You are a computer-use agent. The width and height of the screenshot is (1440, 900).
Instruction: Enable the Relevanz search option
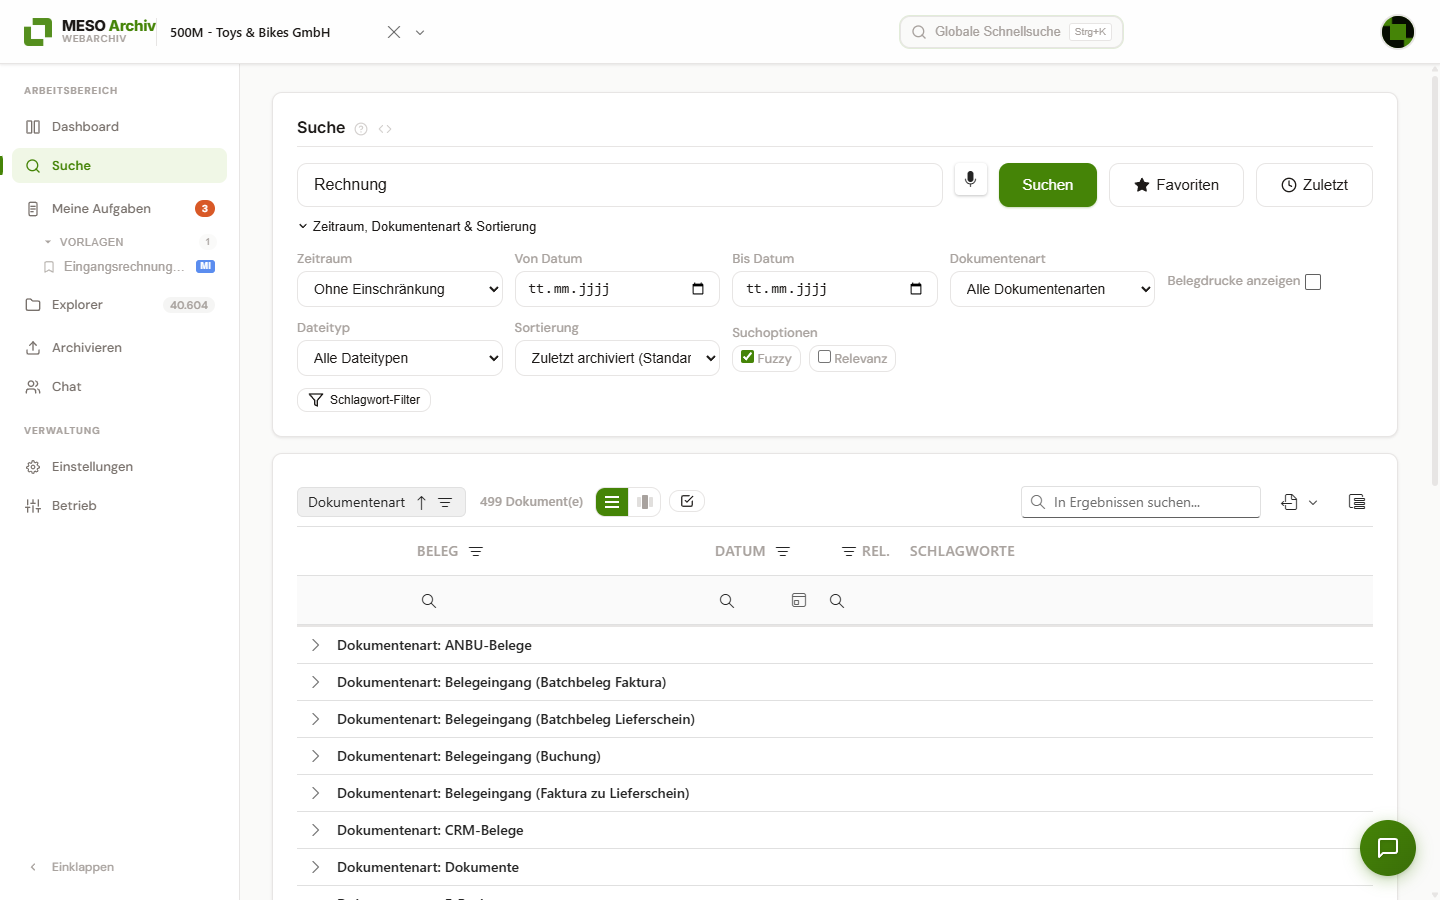point(824,357)
